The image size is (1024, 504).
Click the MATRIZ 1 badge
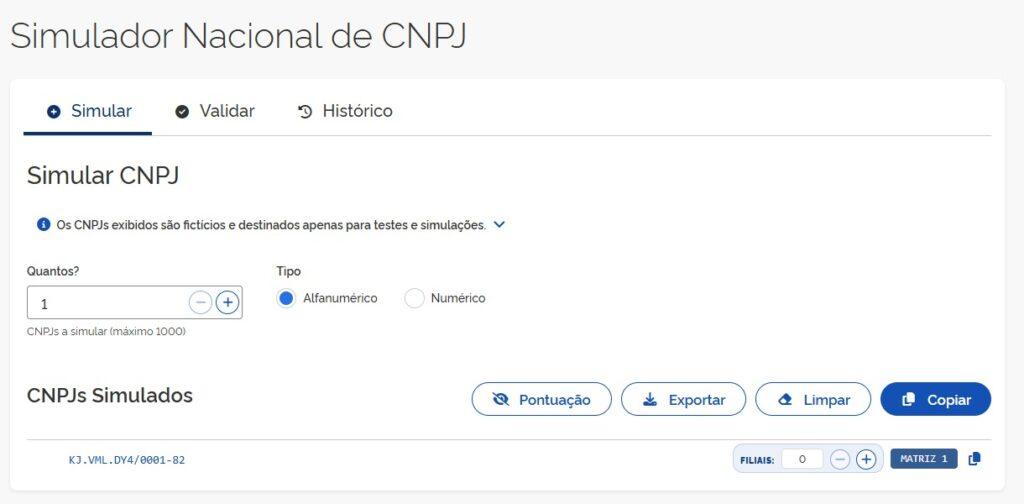click(923, 459)
